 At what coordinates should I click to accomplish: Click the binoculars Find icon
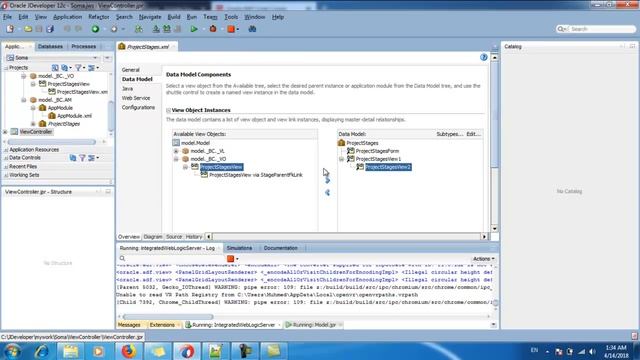tap(252, 29)
